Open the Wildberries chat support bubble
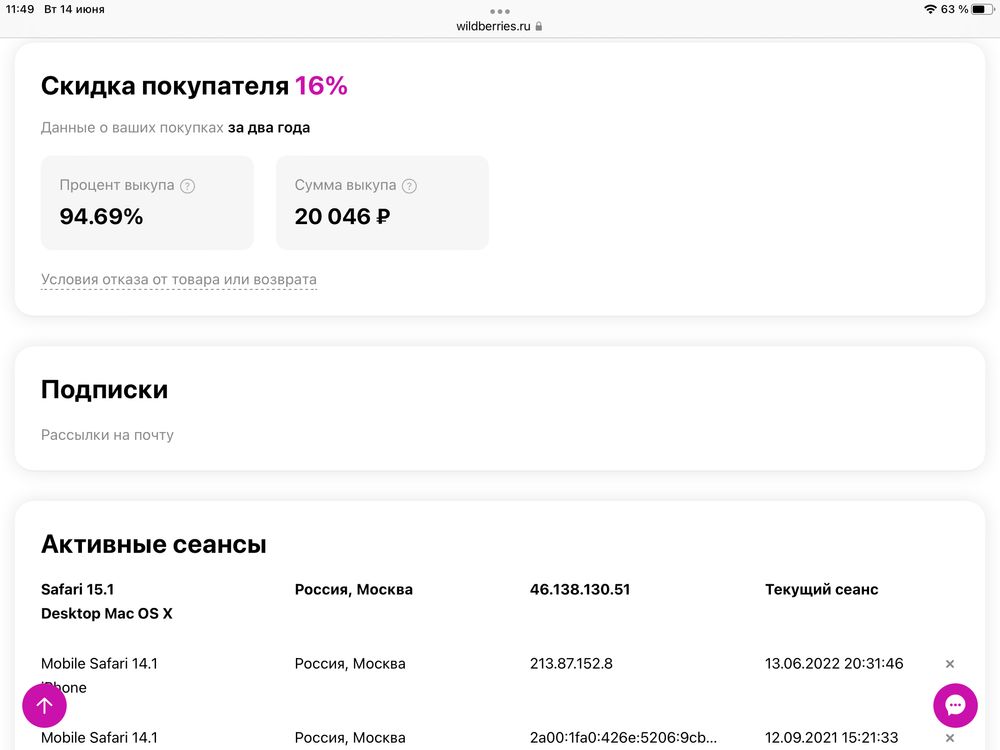1000x750 pixels. (955, 705)
